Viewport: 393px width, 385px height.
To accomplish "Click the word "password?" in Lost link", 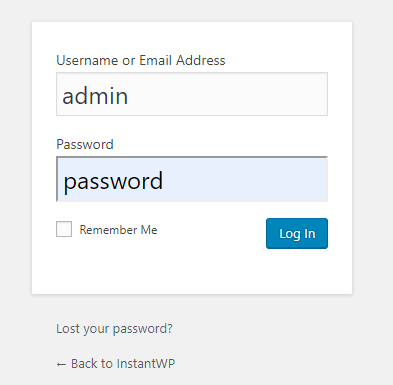I will (143, 329).
